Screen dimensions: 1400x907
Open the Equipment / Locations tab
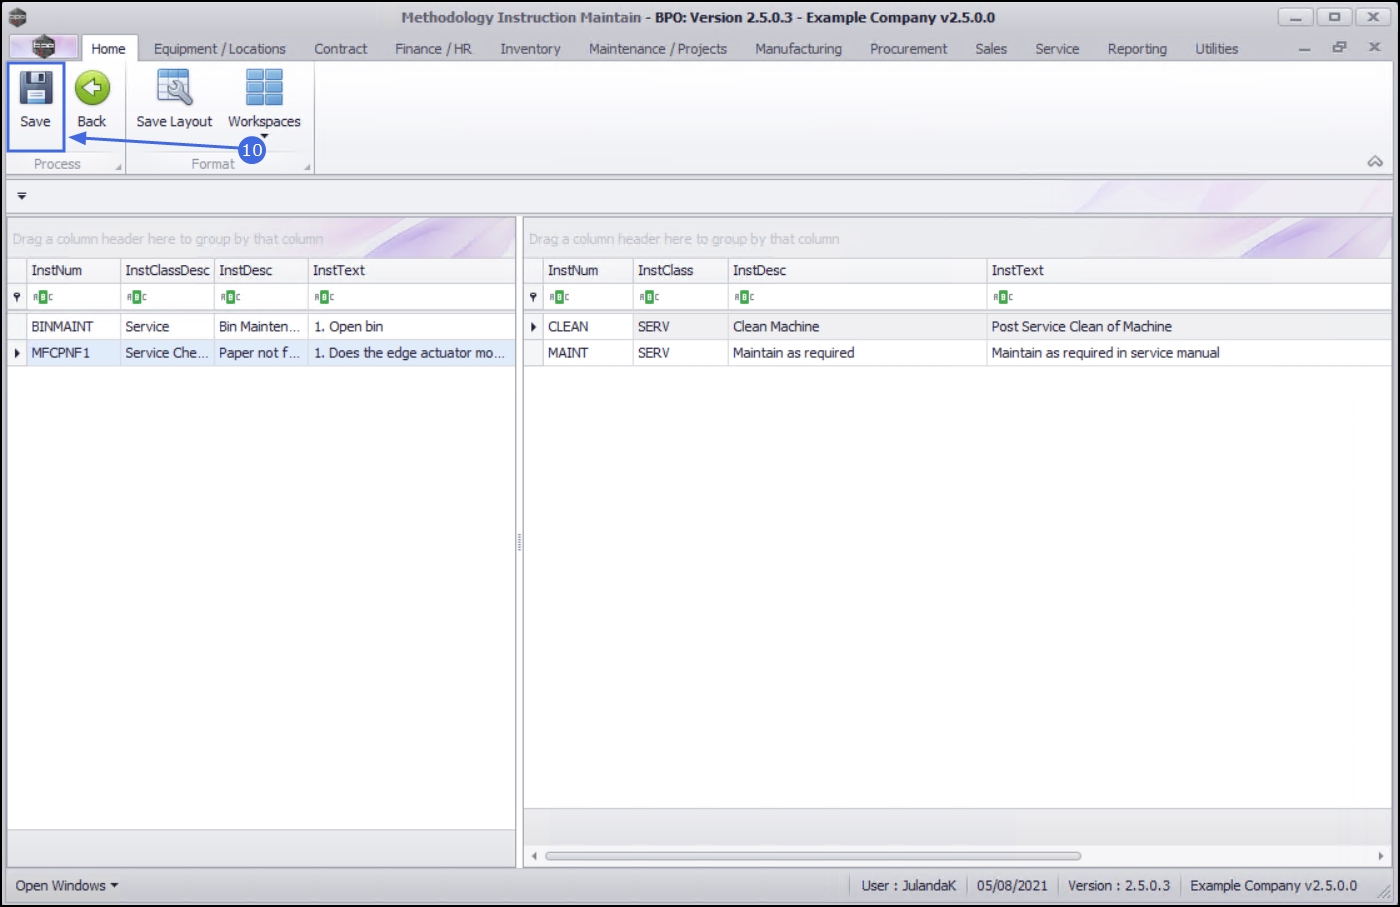pos(219,48)
